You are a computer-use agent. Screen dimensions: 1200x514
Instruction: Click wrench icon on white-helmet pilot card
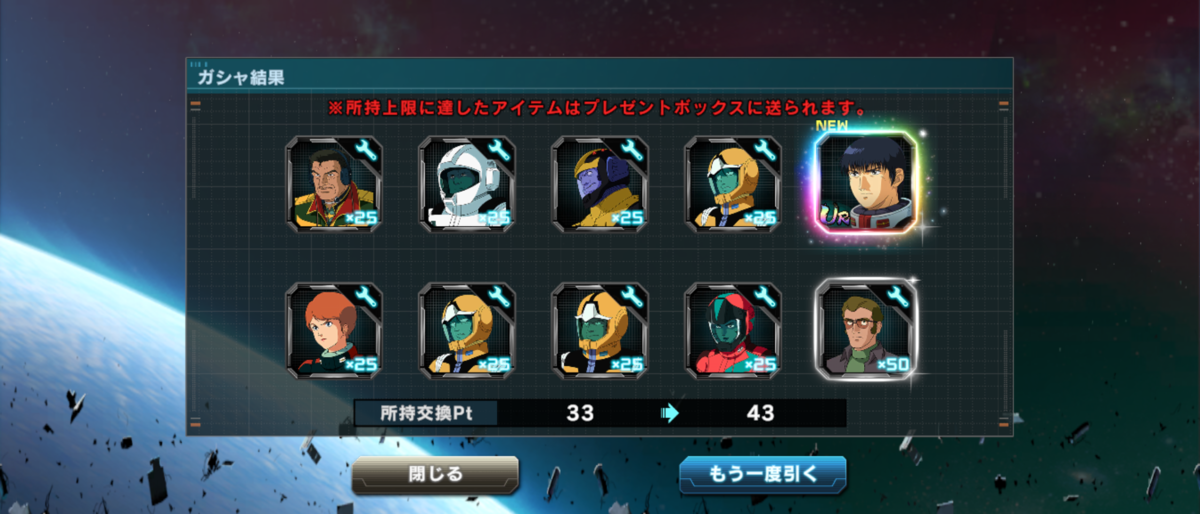click(x=499, y=151)
